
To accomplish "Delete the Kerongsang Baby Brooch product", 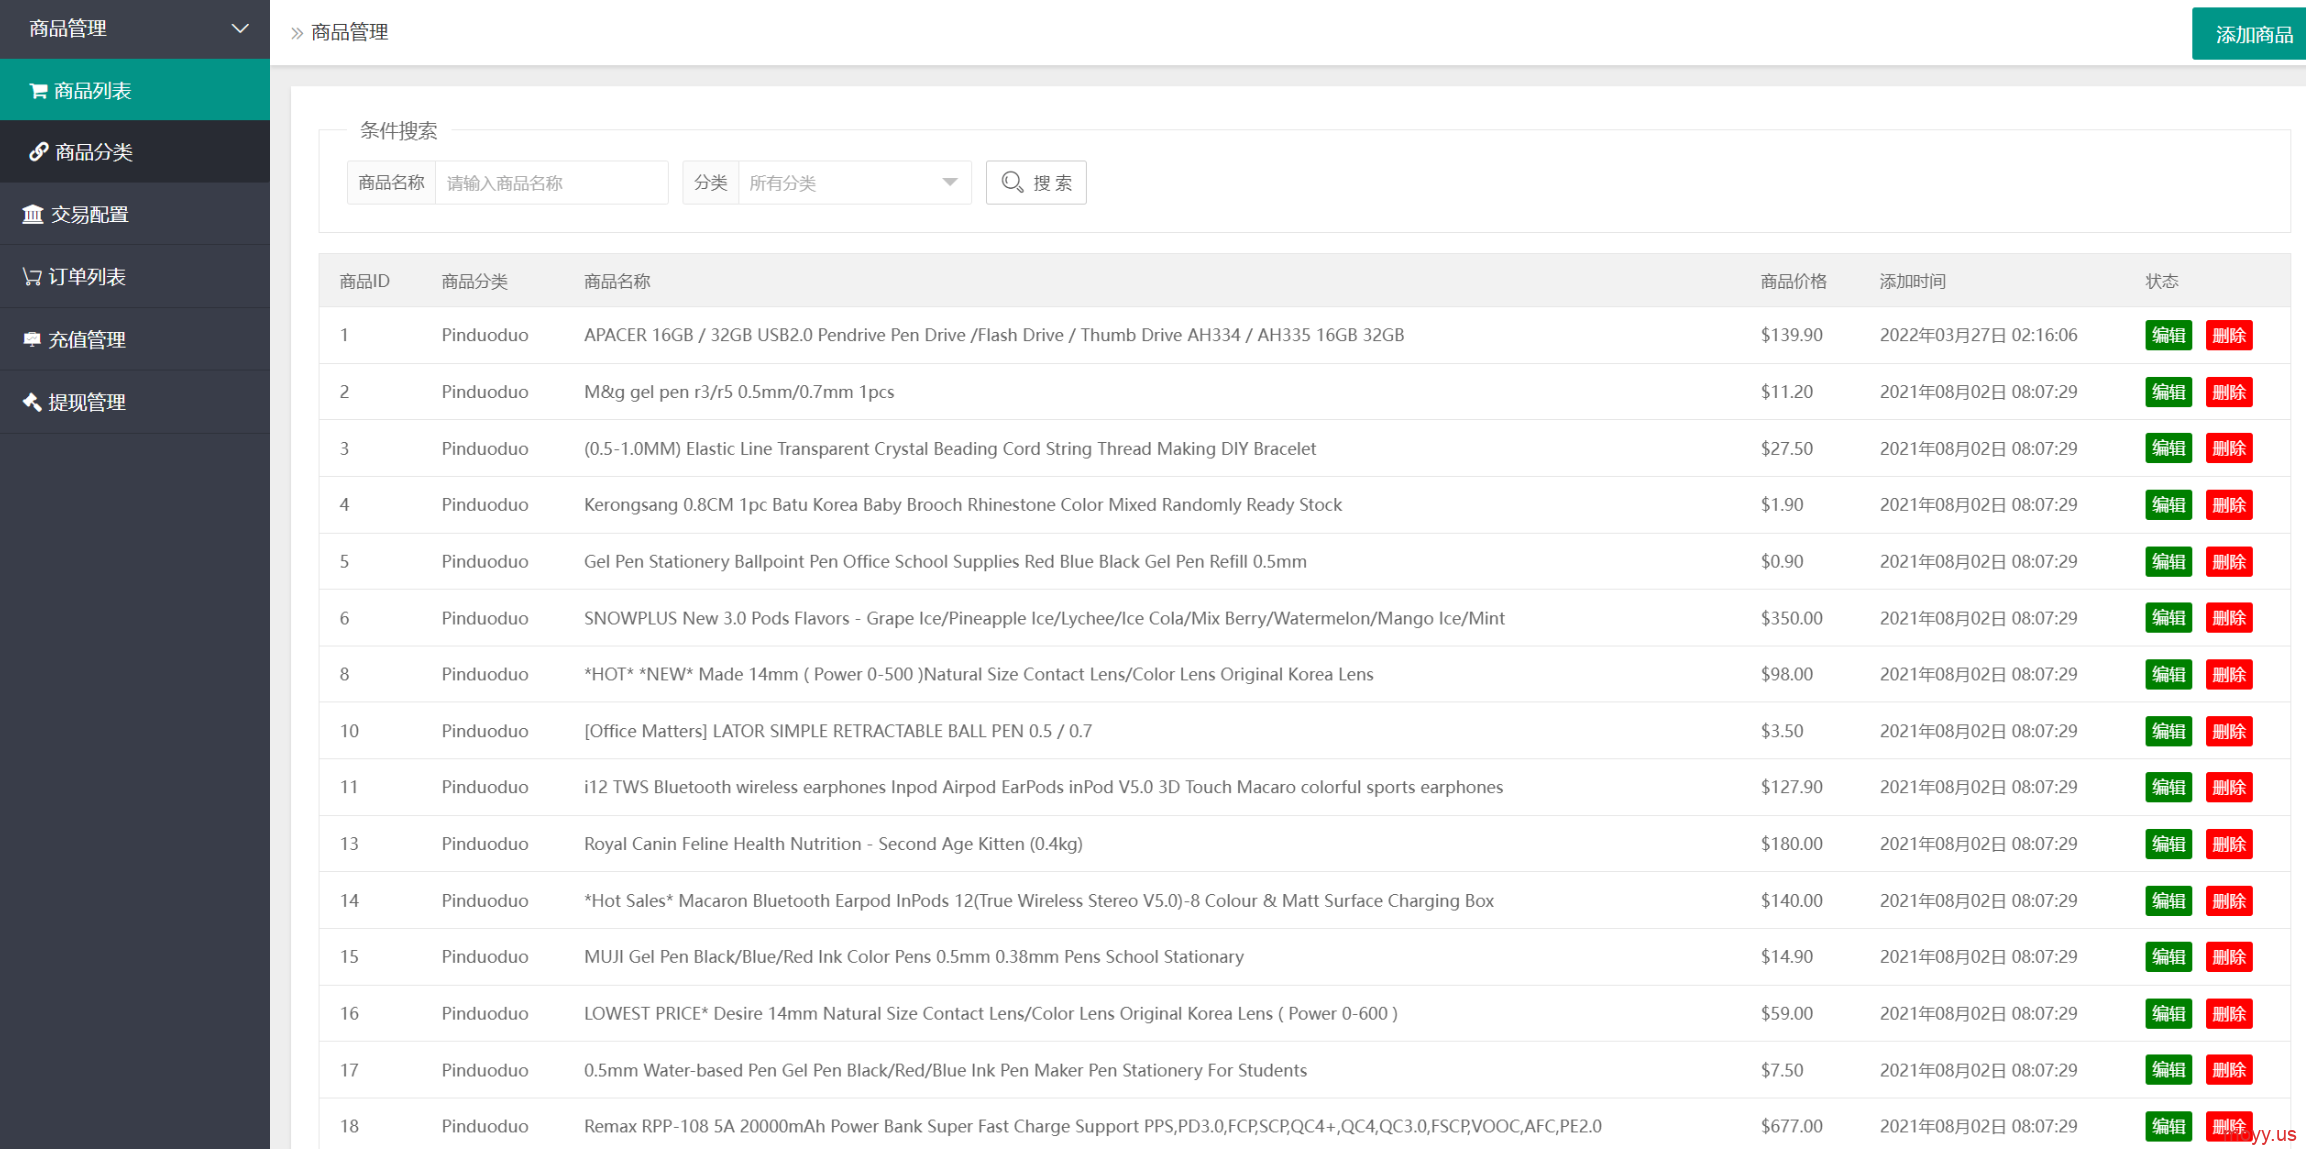I will coord(2229,505).
